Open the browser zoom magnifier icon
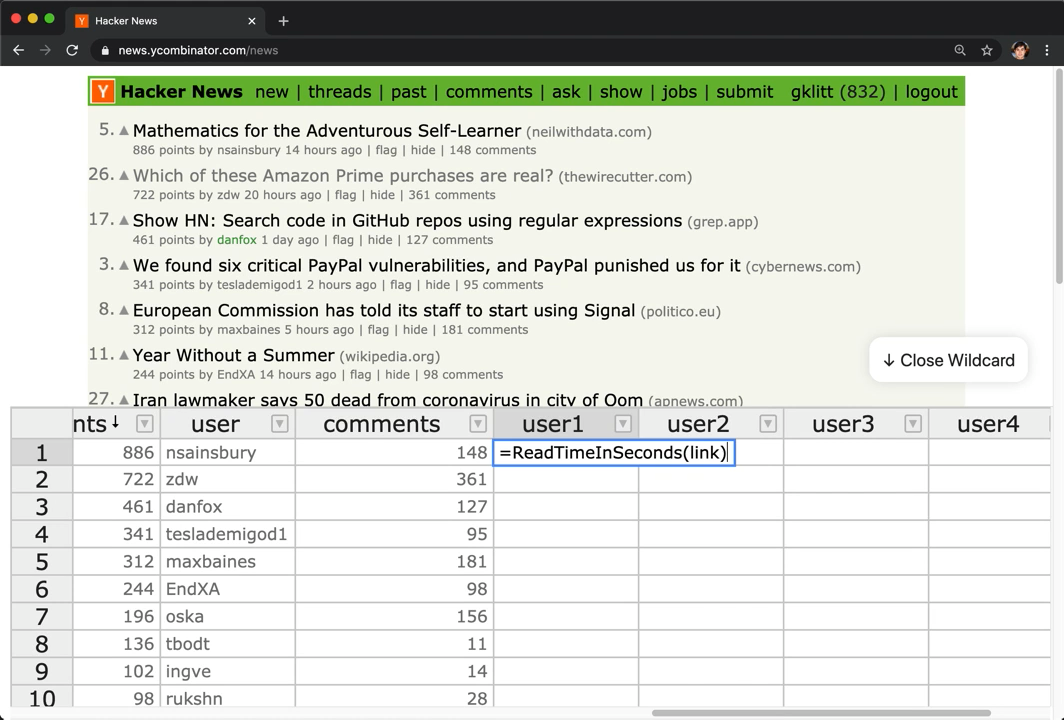The height and width of the screenshot is (720, 1064). click(x=960, y=50)
